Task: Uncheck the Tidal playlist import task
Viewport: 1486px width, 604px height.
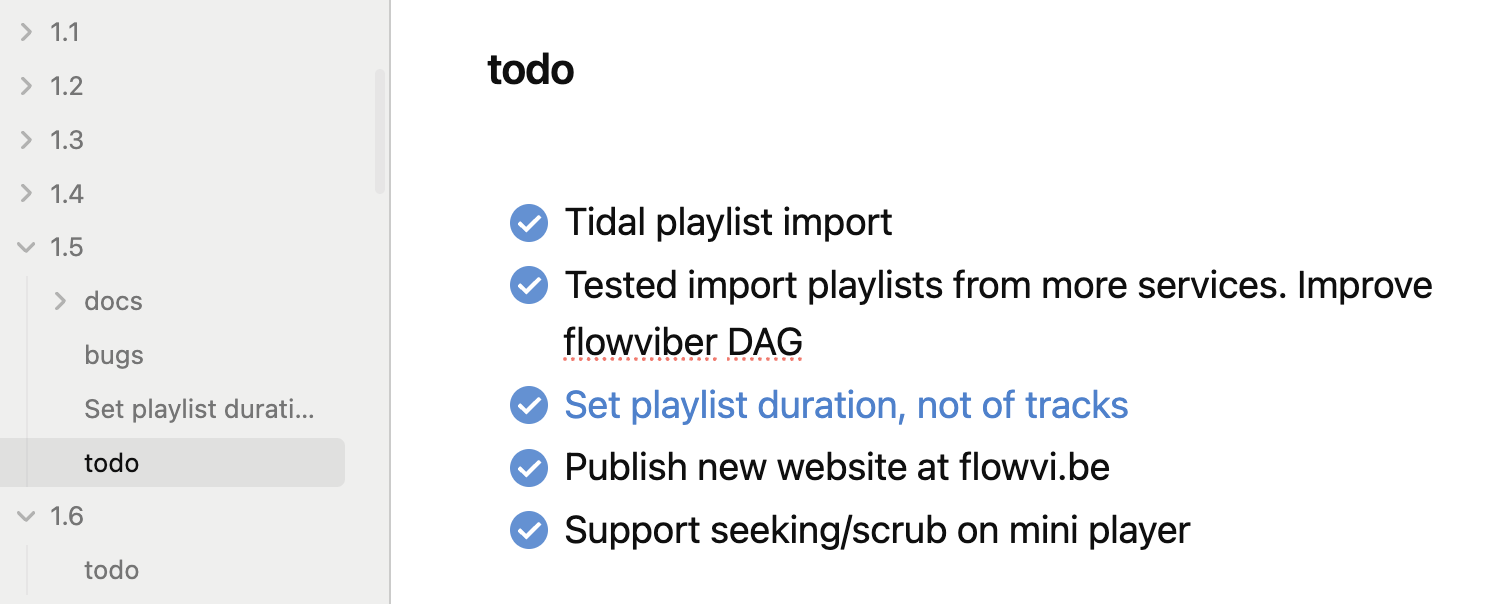Action: (529, 223)
